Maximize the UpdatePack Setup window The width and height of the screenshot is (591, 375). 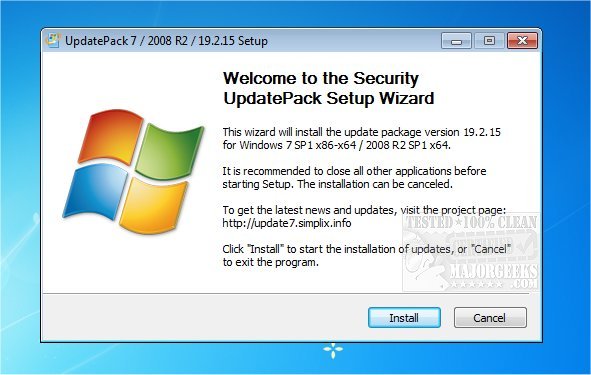[x=489, y=41]
